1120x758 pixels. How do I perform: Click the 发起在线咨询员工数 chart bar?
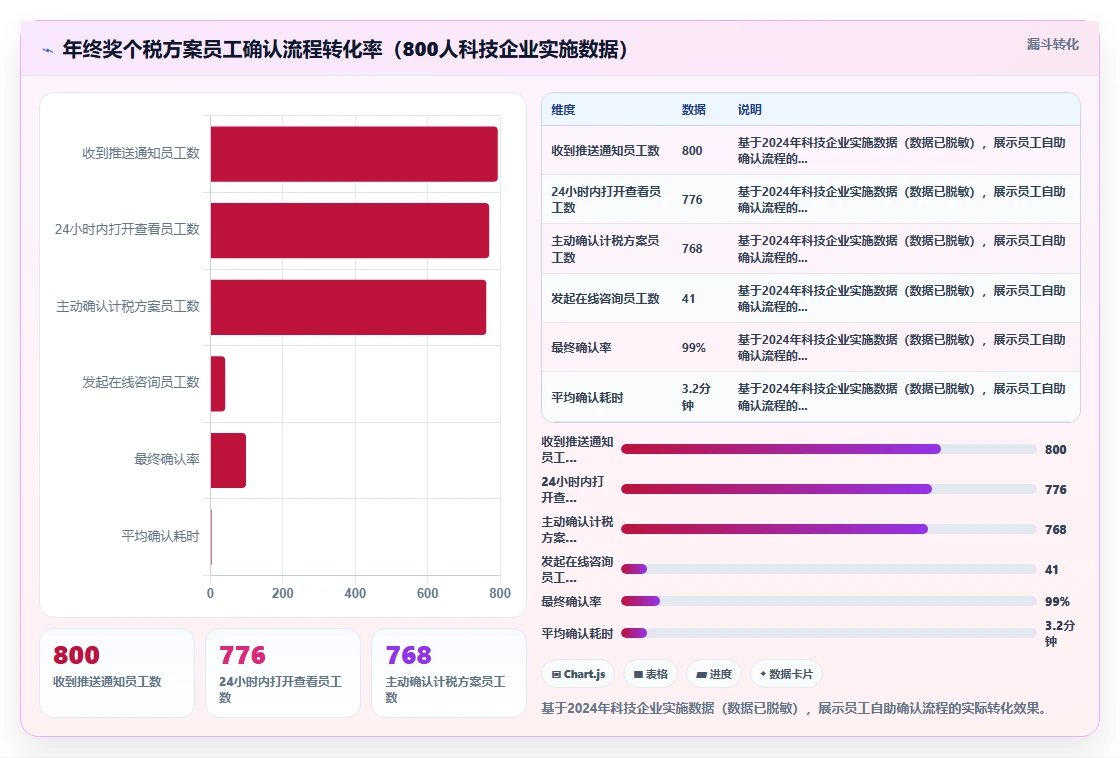(x=218, y=384)
